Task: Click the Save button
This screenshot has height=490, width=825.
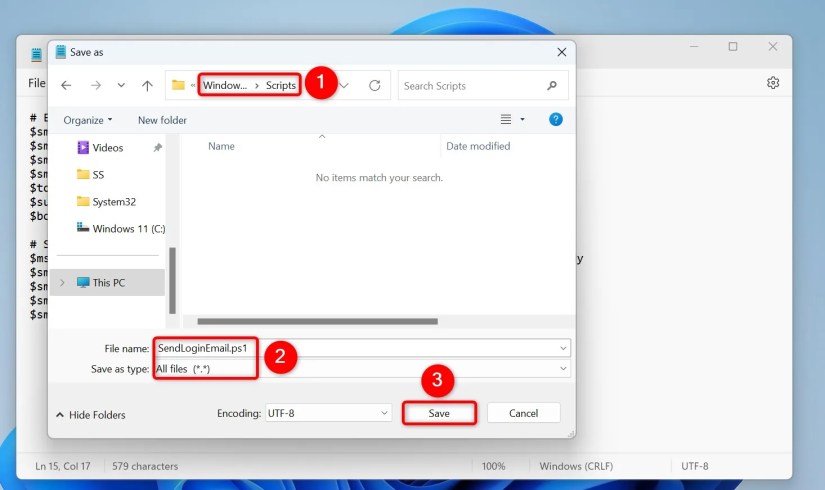Action: click(439, 413)
